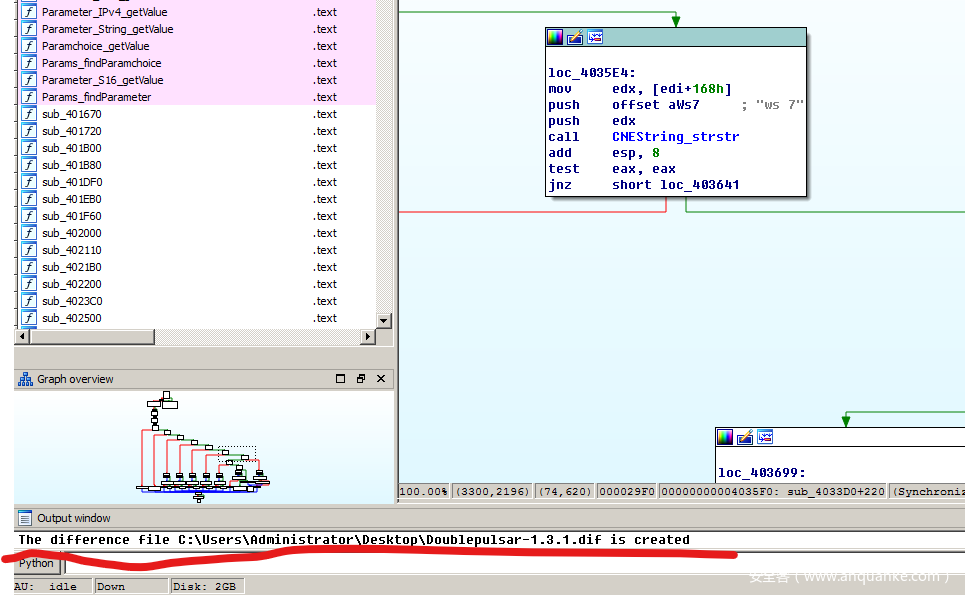Image resolution: width=965 pixels, height=595 pixels.
Task: Click the Graph overview panel icon
Action: [x=25, y=379]
